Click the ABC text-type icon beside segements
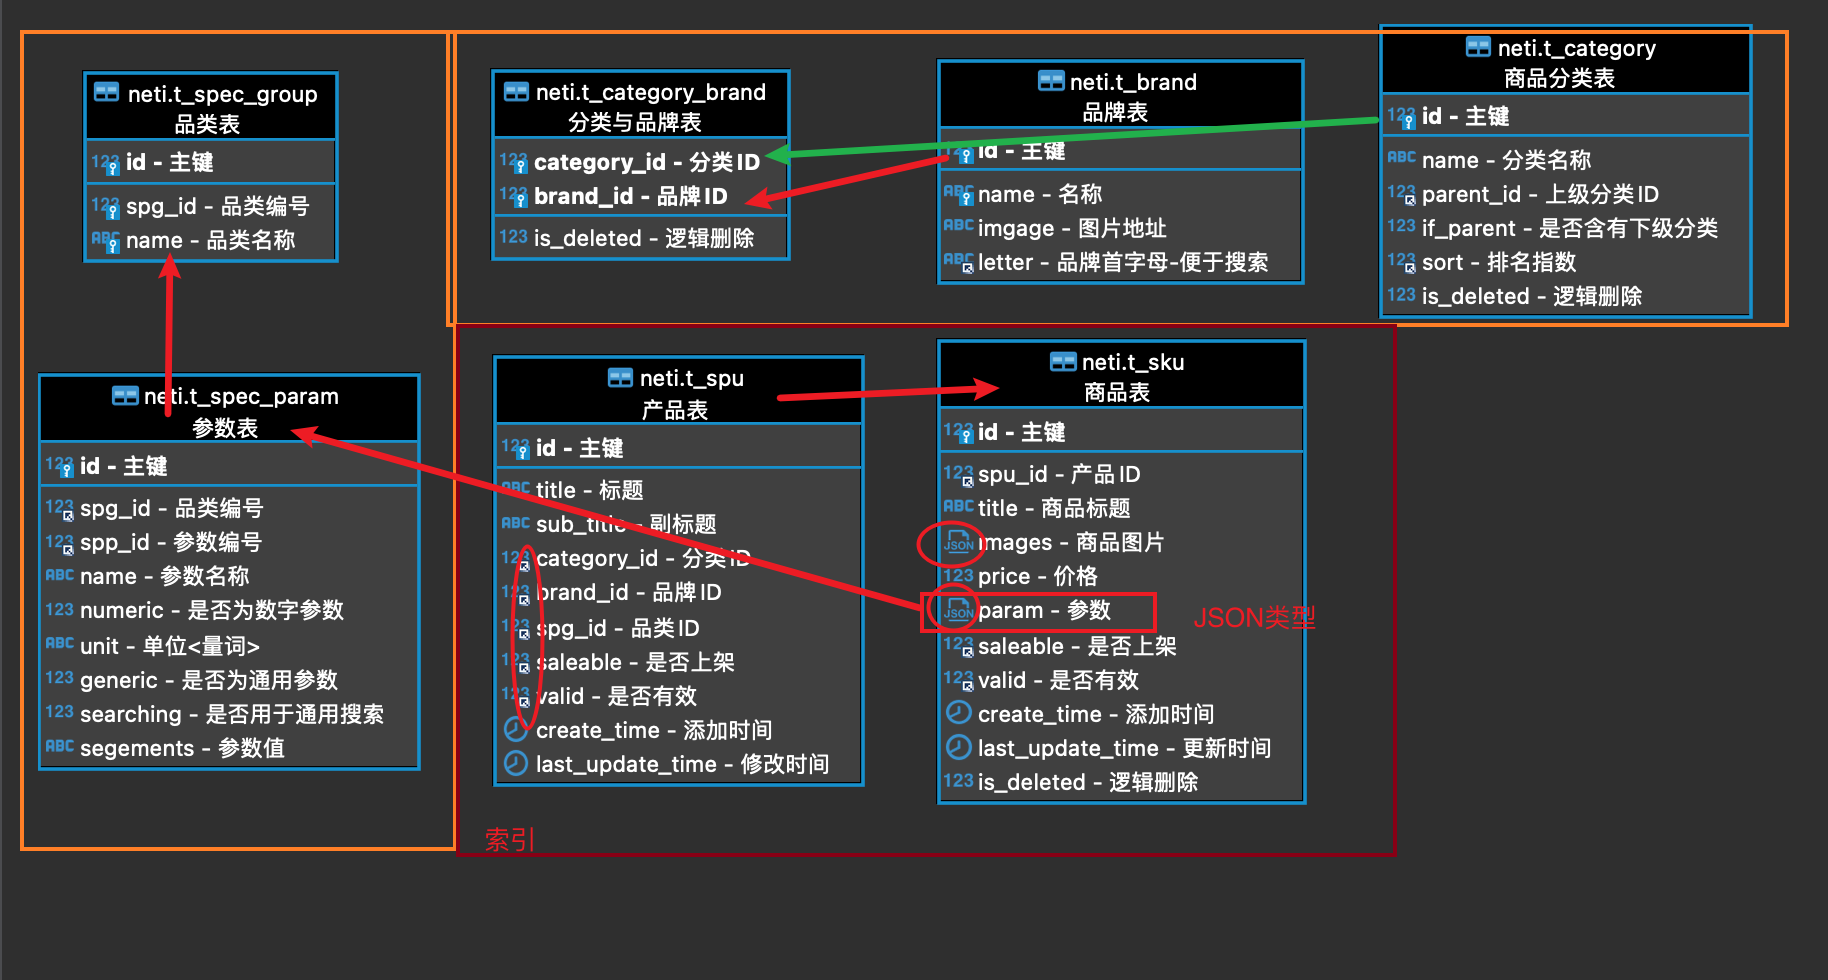1828x980 pixels. coord(60,746)
